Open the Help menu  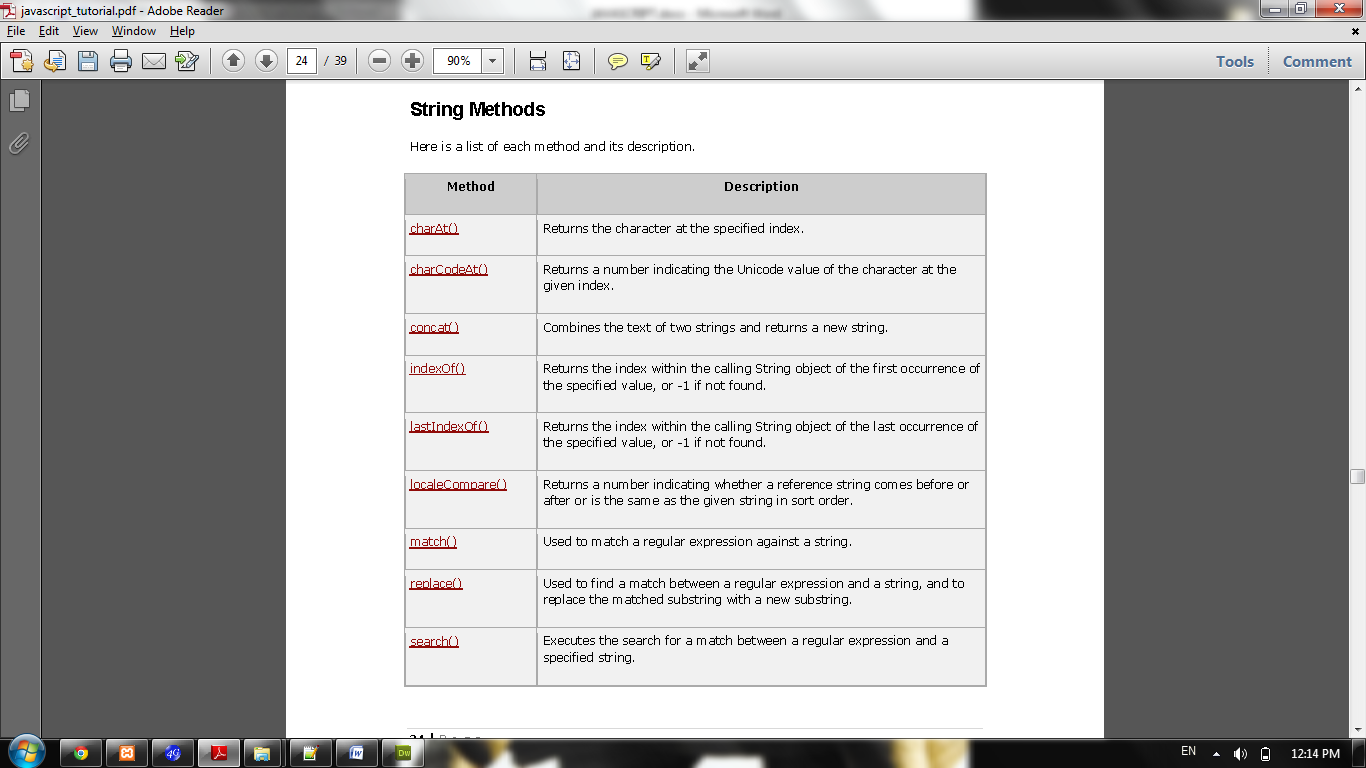[182, 31]
